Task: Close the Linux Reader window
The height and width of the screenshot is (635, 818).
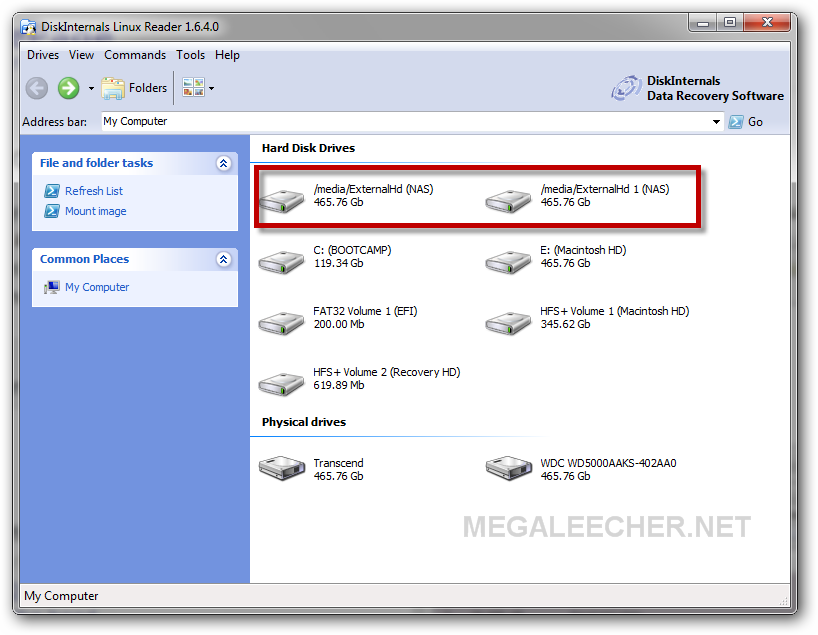Action: (767, 23)
